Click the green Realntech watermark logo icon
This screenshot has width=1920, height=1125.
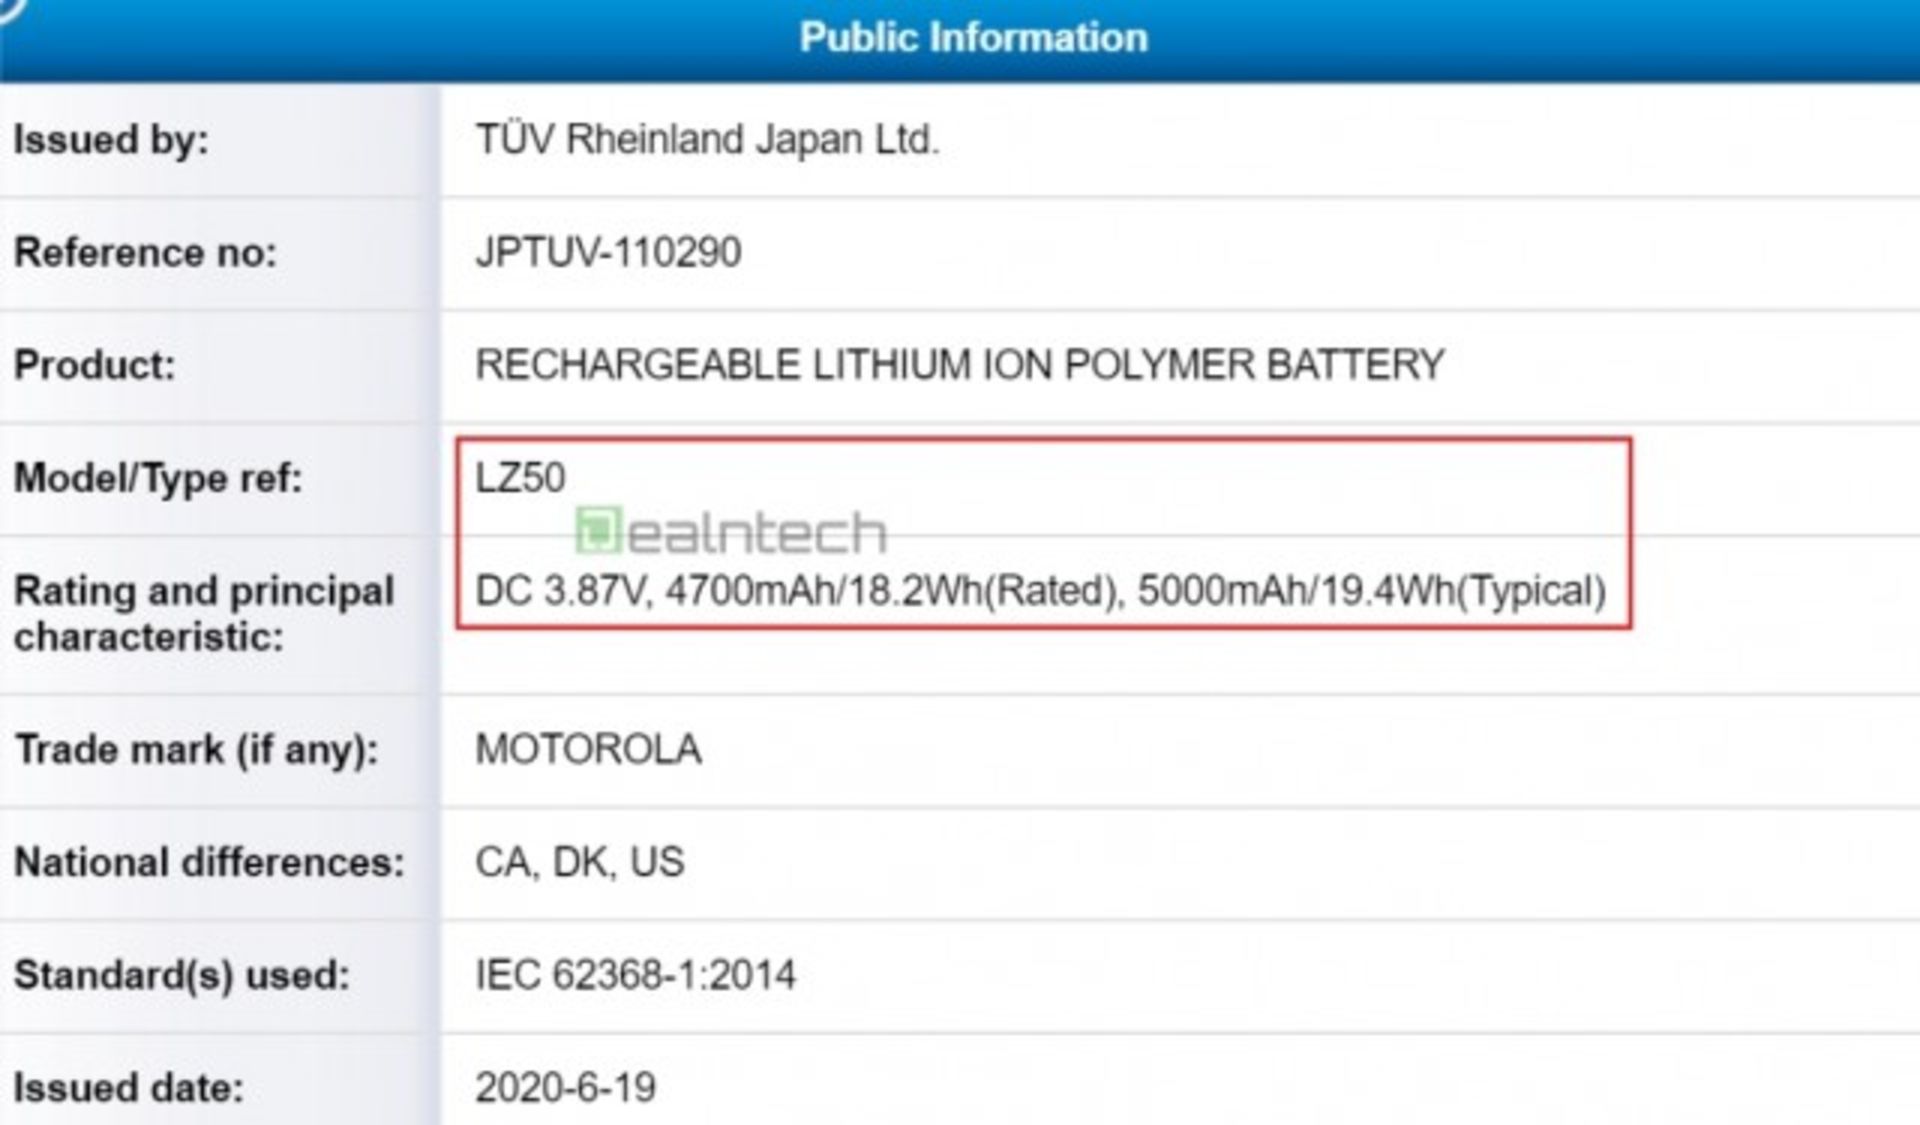click(598, 530)
